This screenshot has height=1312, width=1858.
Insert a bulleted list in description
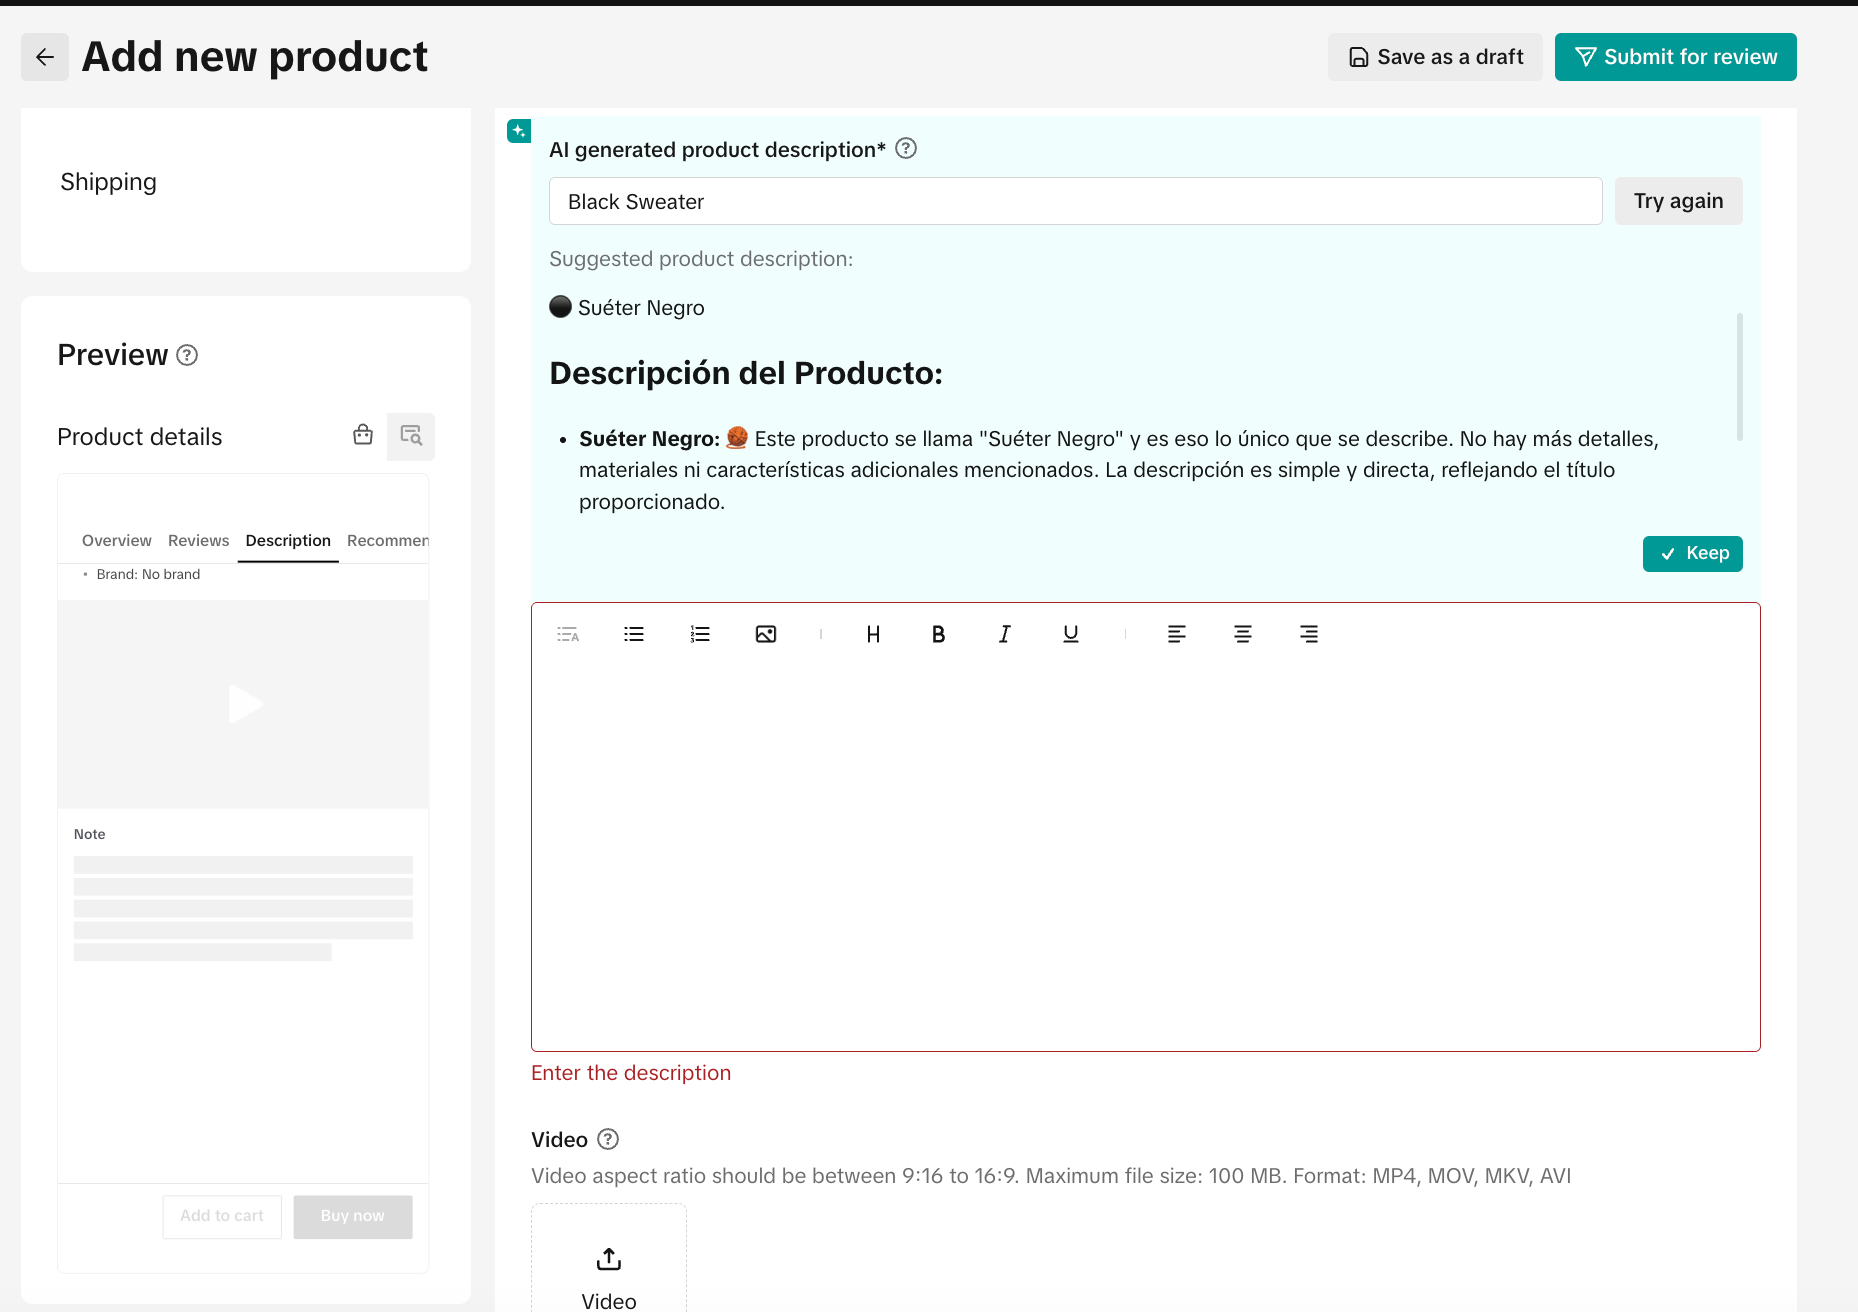pyautogui.click(x=634, y=634)
